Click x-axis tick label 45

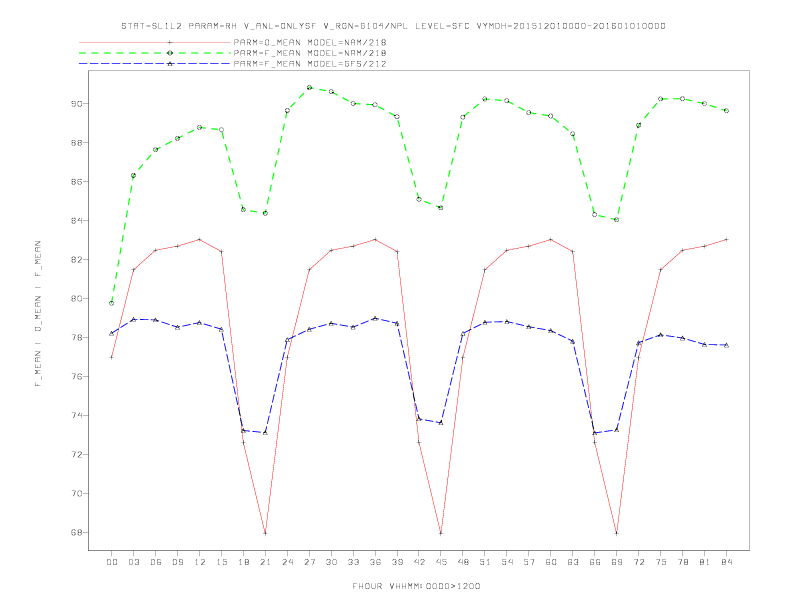441,562
